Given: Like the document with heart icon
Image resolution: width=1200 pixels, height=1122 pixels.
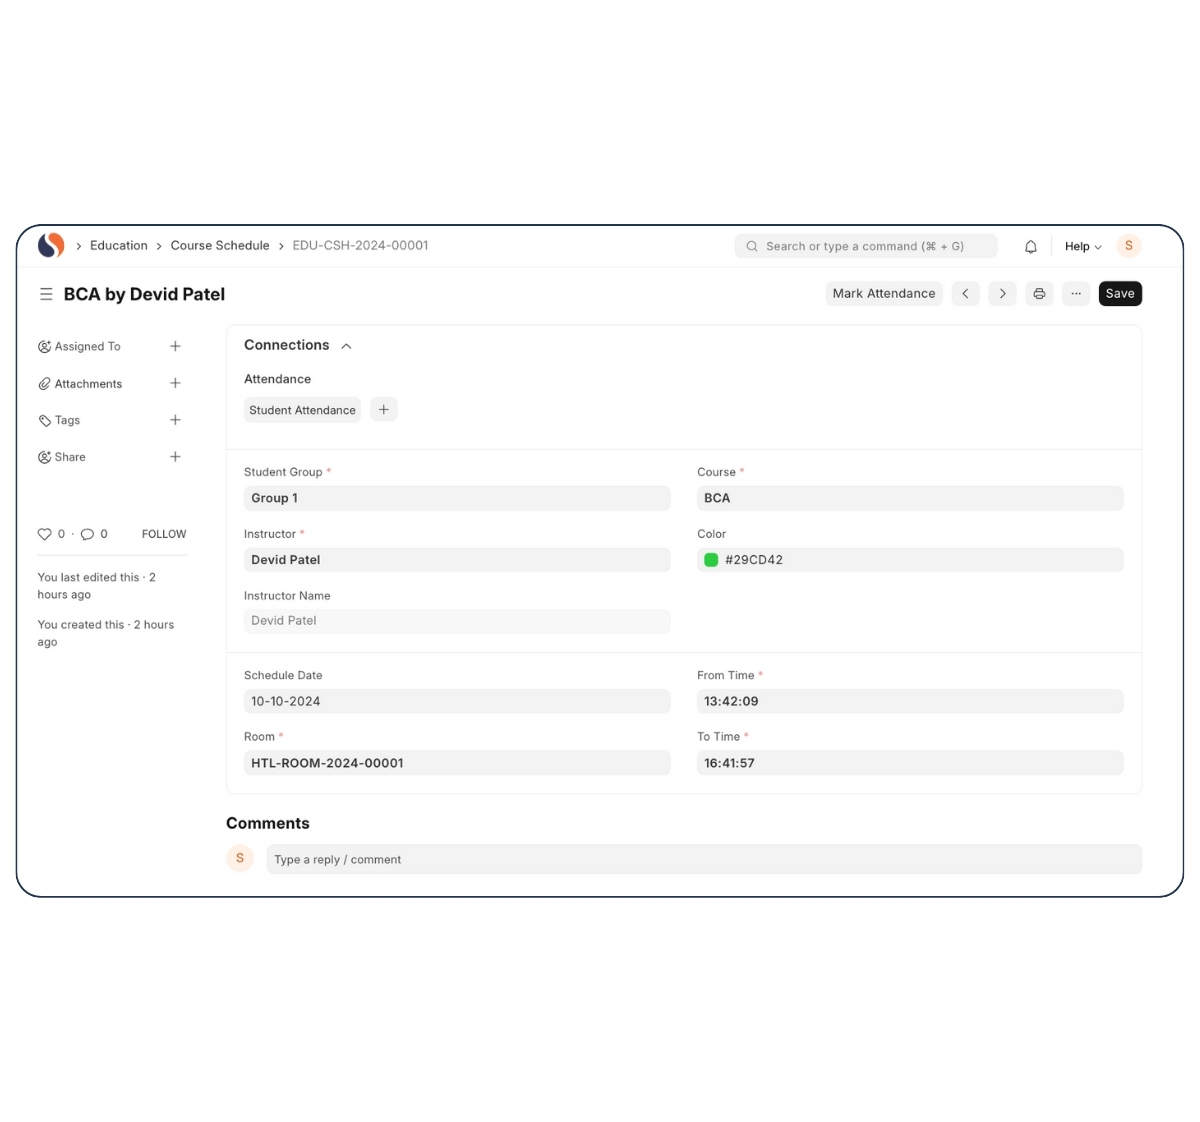Looking at the screenshot, I should tap(44, 534).
